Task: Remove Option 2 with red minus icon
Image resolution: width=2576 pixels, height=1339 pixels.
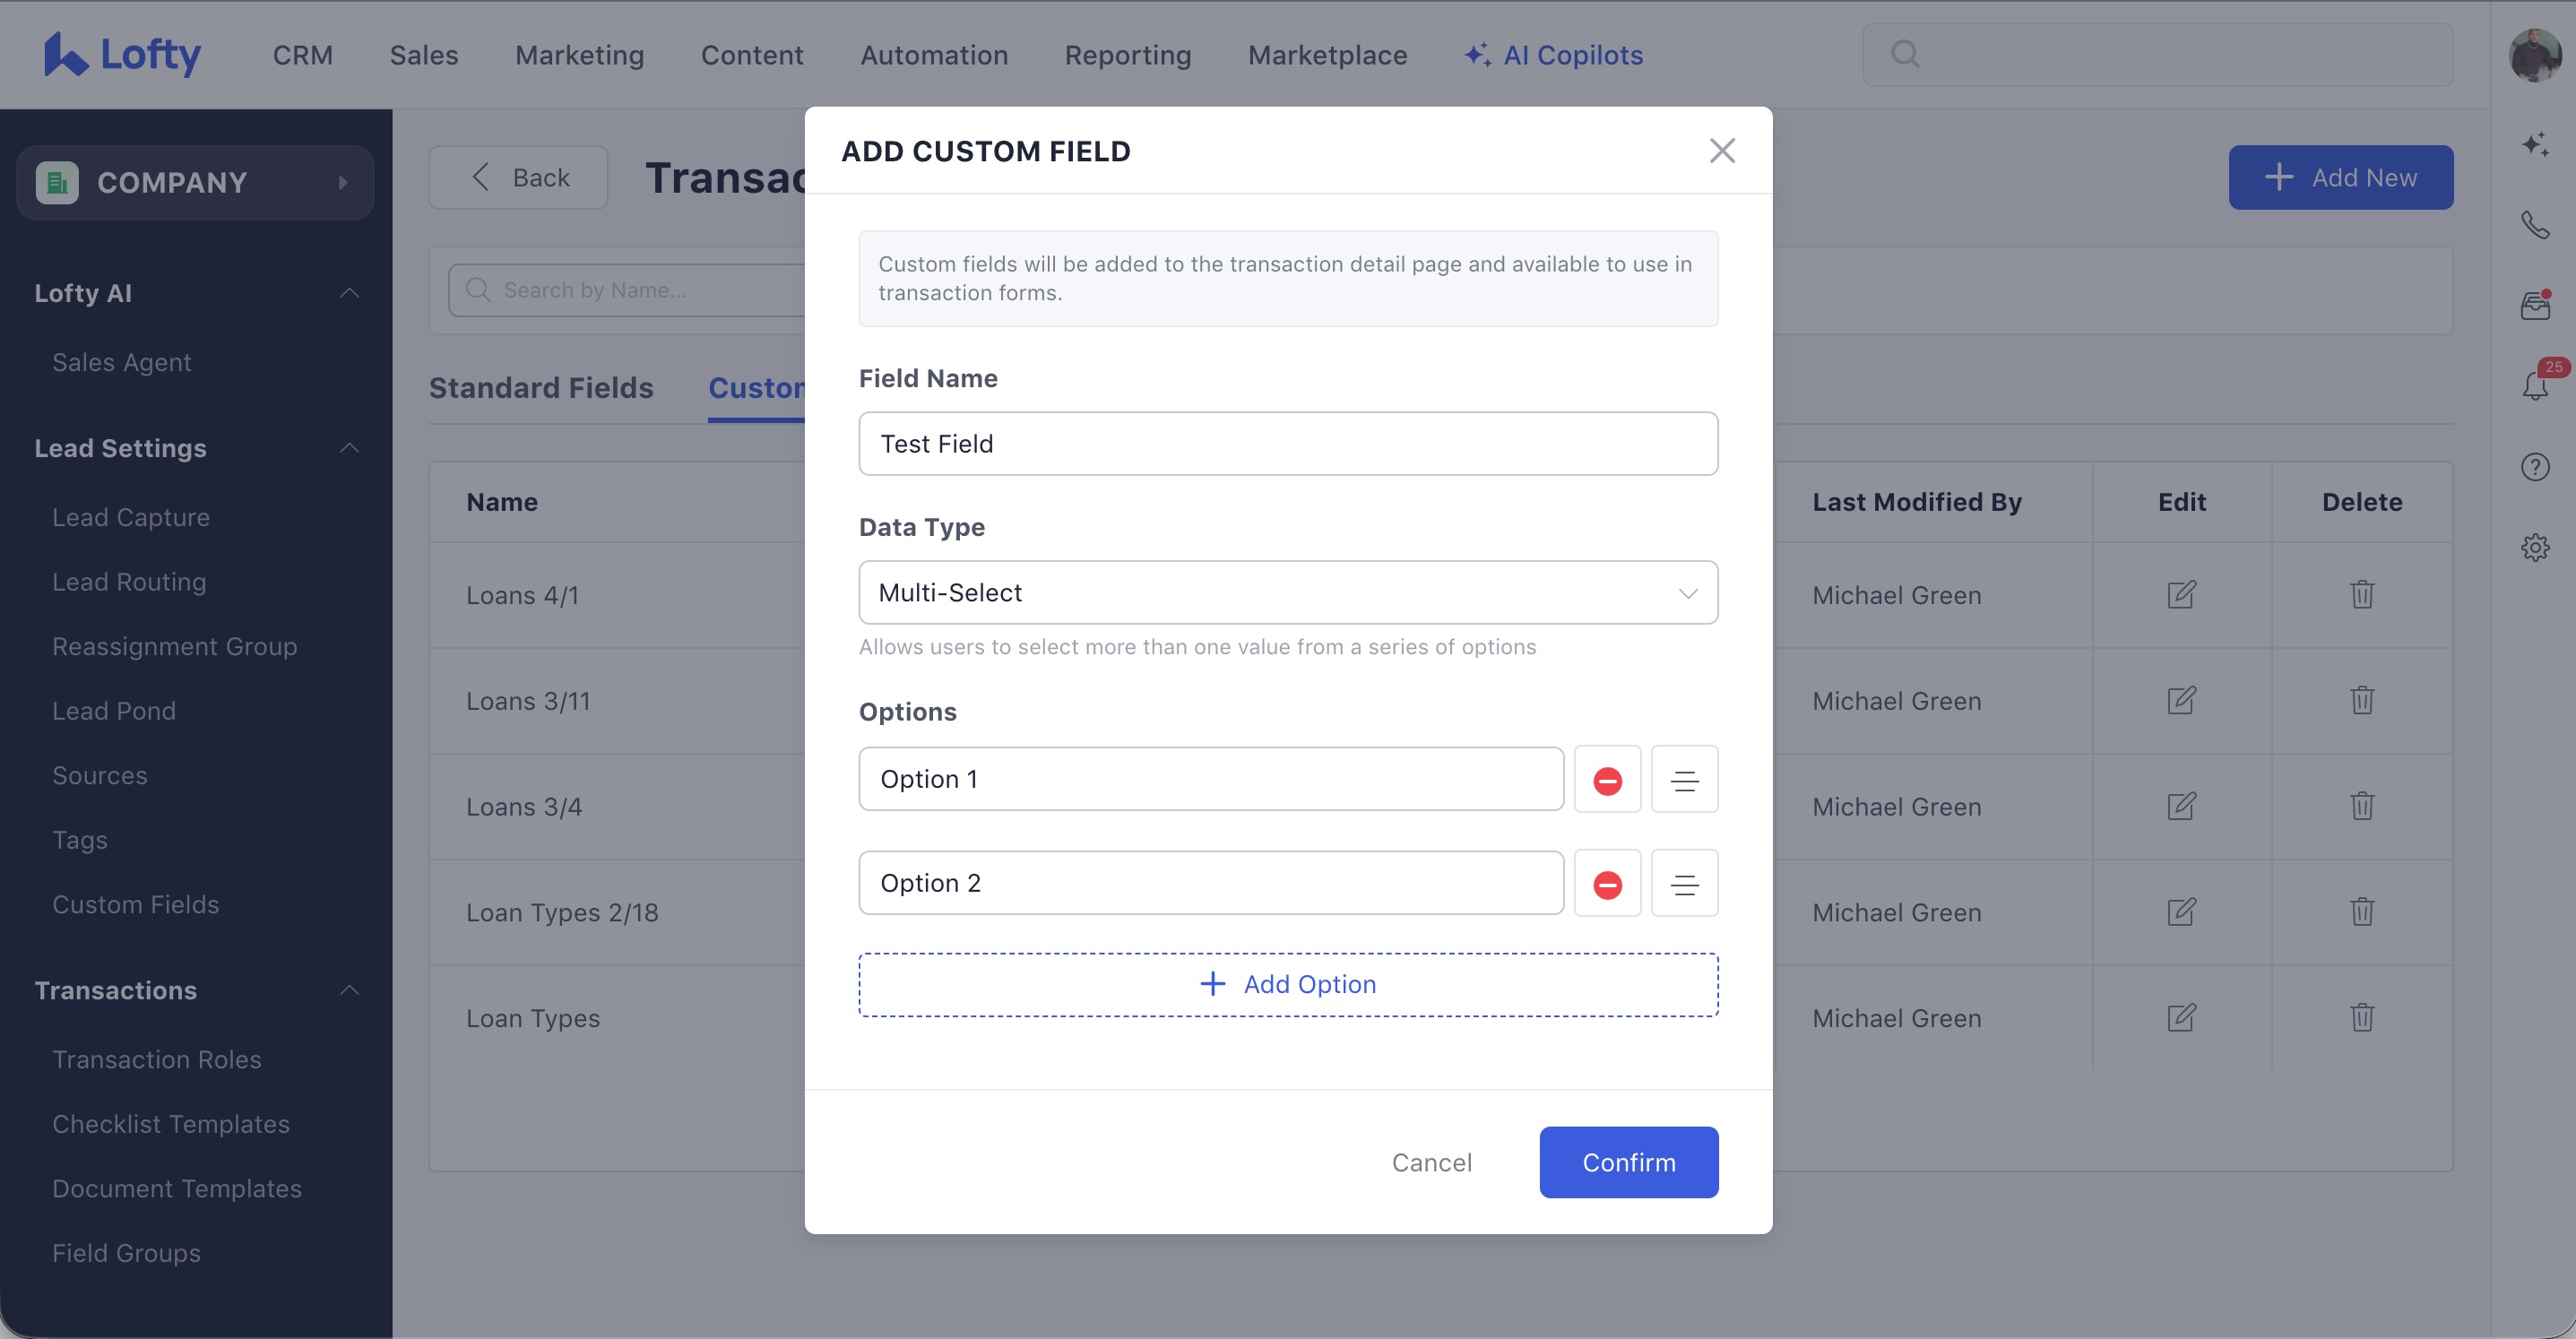Action: point(1607,884)
